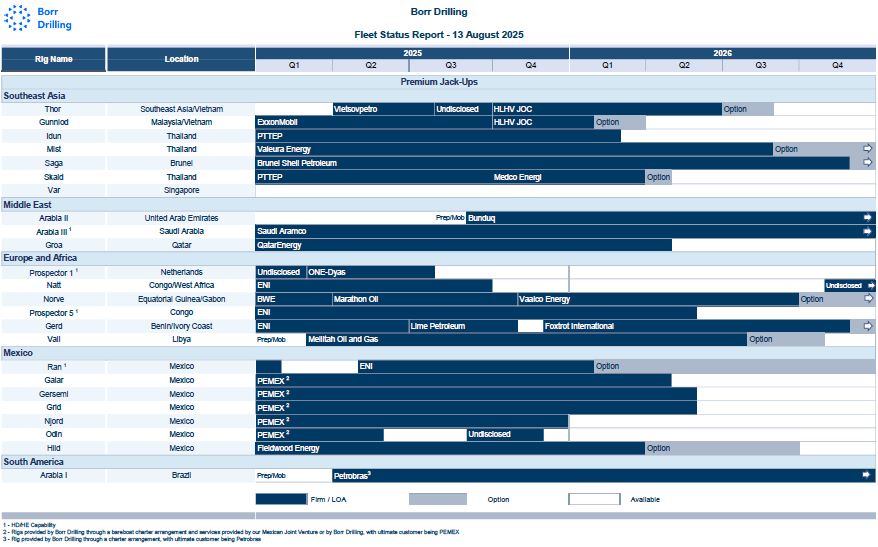Screen dimensions: 878x547
Task: Click the Europe and Africa region heading
Action: point(40,258)
